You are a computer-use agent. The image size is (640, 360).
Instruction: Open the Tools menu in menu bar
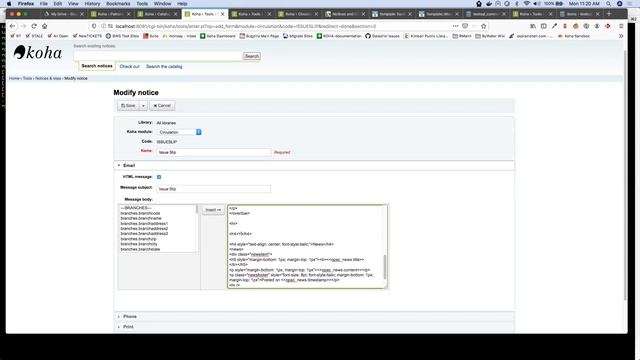(142, 4)
